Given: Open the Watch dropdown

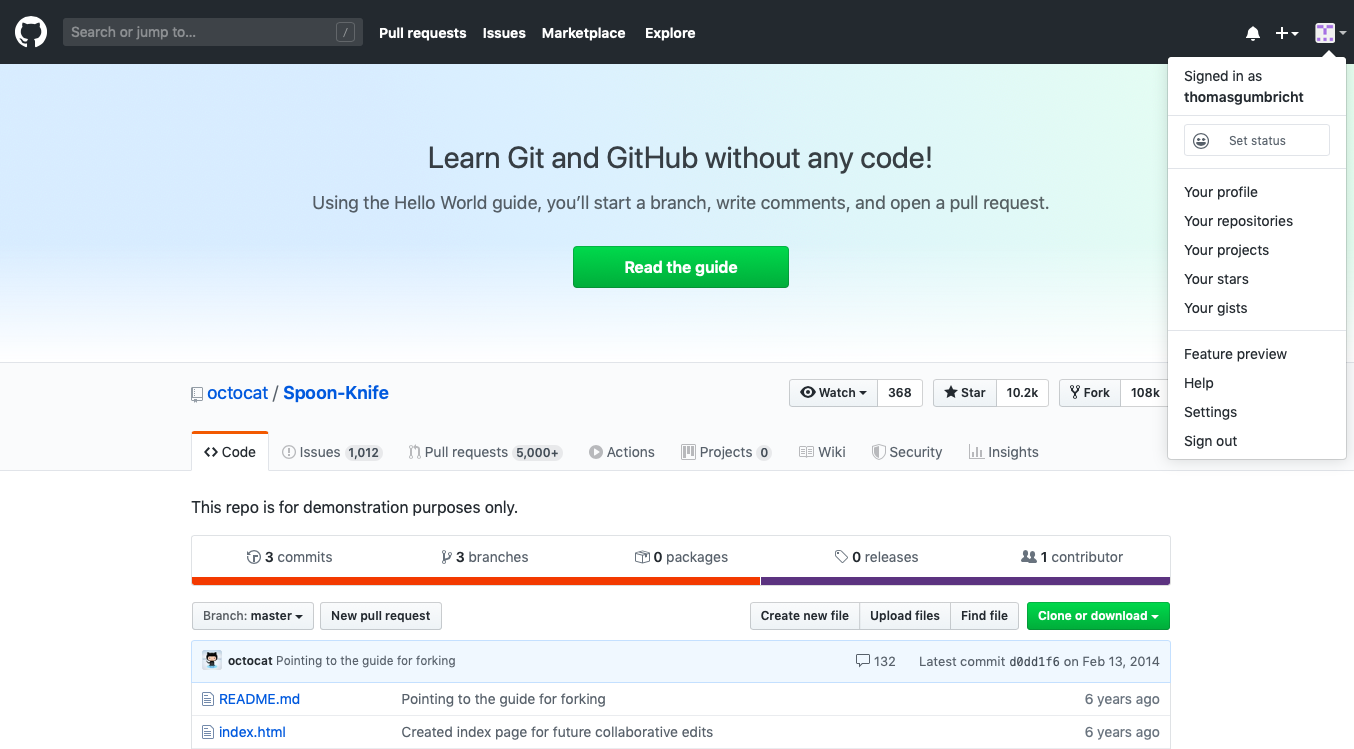Looking at the screenshot, I should click(834, 393).
